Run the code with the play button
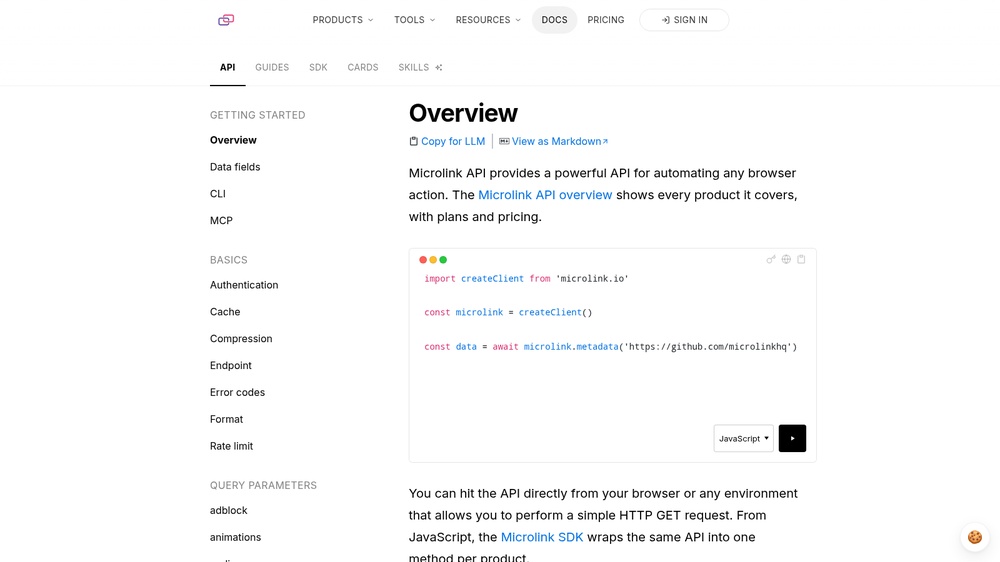1000x562 pixels. click(792, 438)
